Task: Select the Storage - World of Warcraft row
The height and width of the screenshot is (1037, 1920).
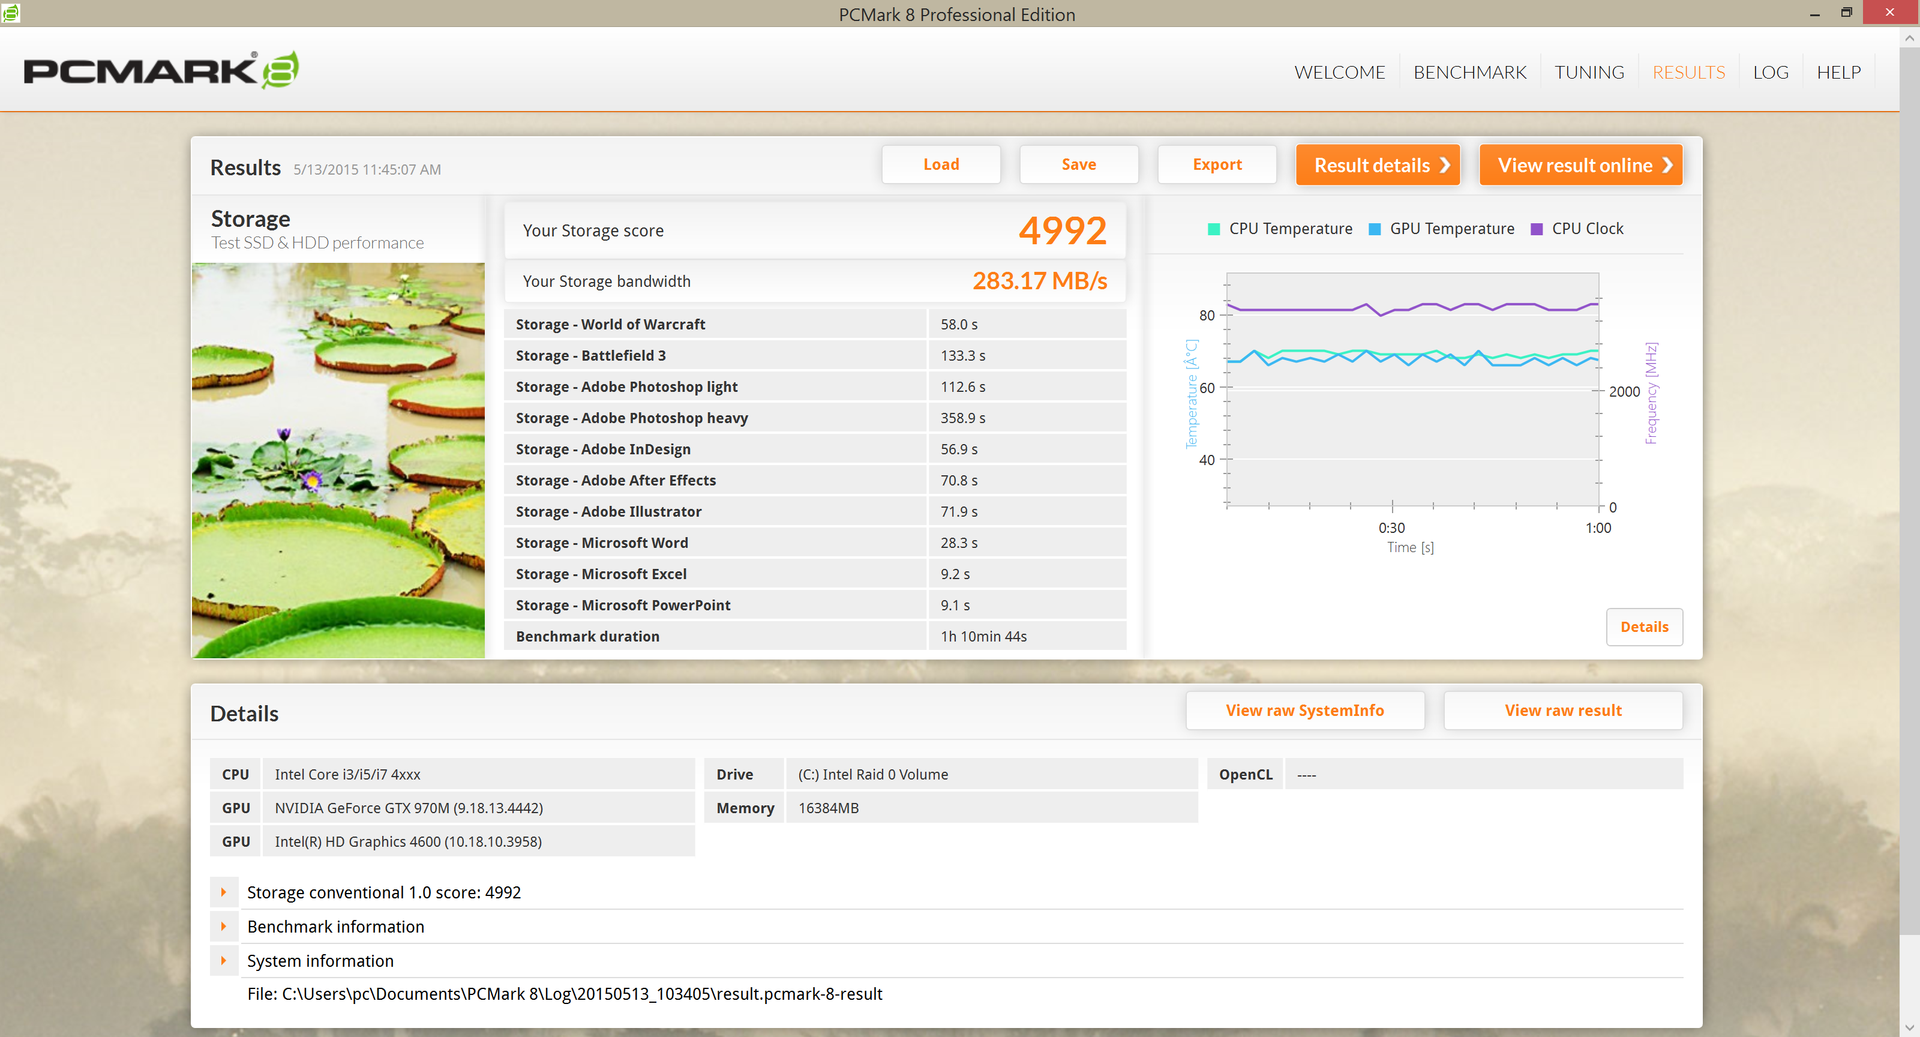Action: [x=815, y=324]
